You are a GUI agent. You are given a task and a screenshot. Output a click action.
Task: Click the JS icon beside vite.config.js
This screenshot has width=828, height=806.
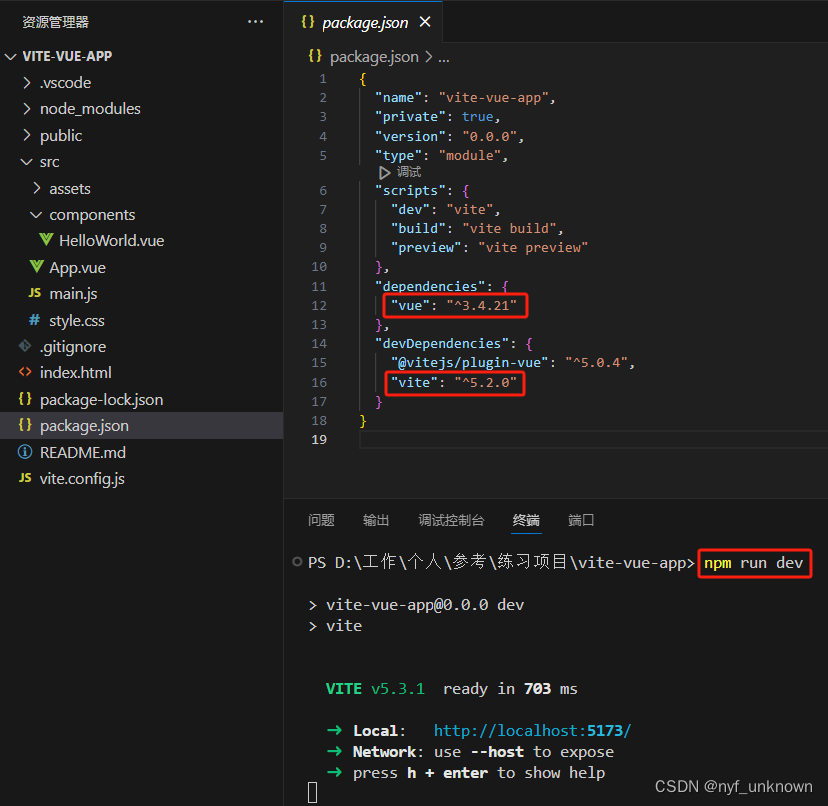pyautogui.click(x=25, y=478)
